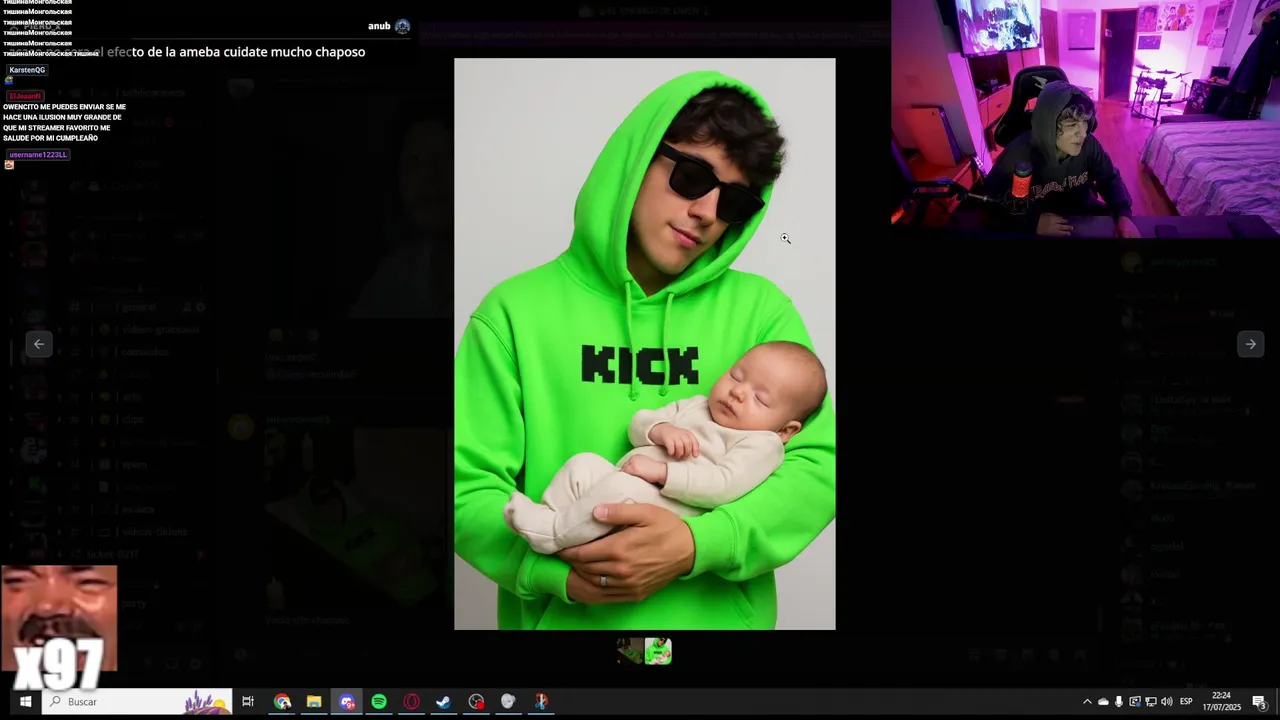
Task: Open the volume speaker tray icon
Action: pyautogui.click(x=1167, y=701)
